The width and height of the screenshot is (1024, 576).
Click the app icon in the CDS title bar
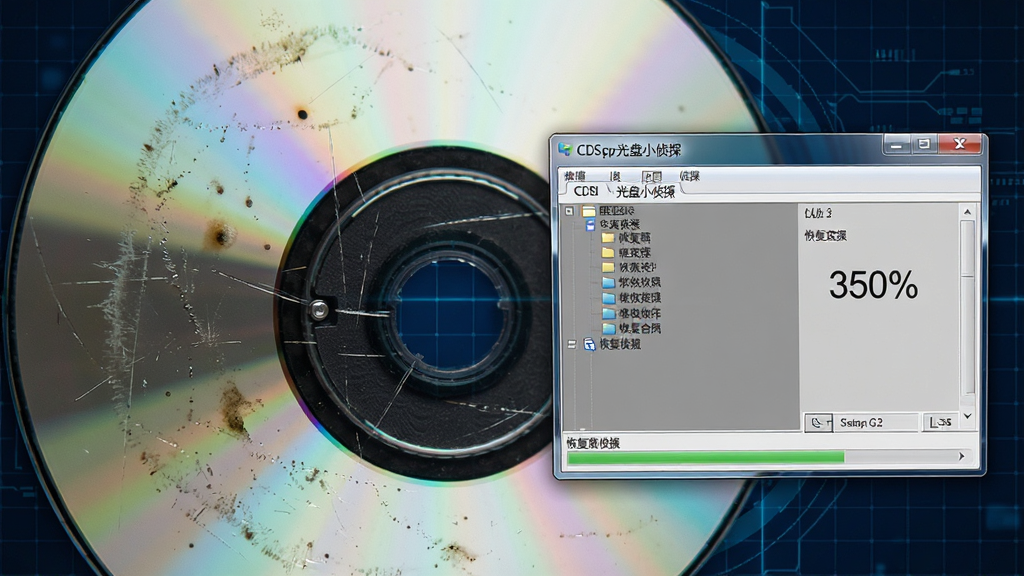[x=565, y=150]
